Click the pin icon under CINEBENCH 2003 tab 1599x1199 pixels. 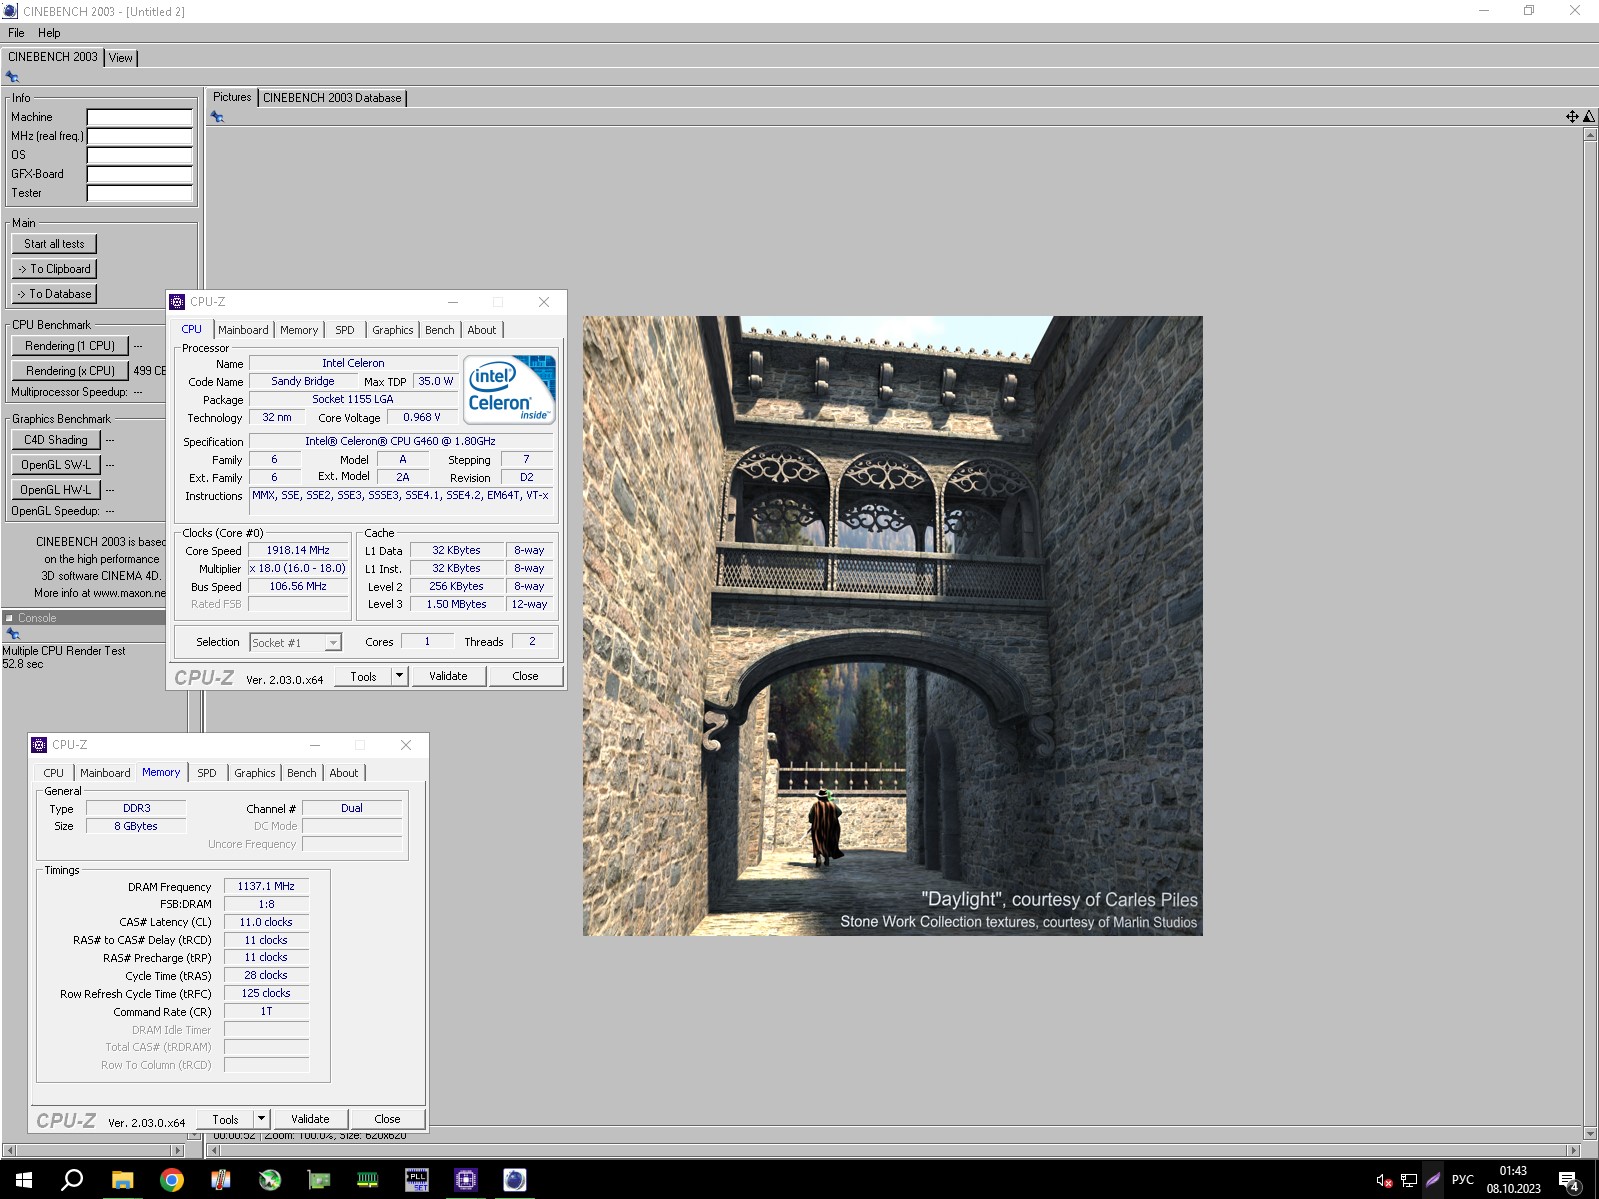(x=12, y=77)
